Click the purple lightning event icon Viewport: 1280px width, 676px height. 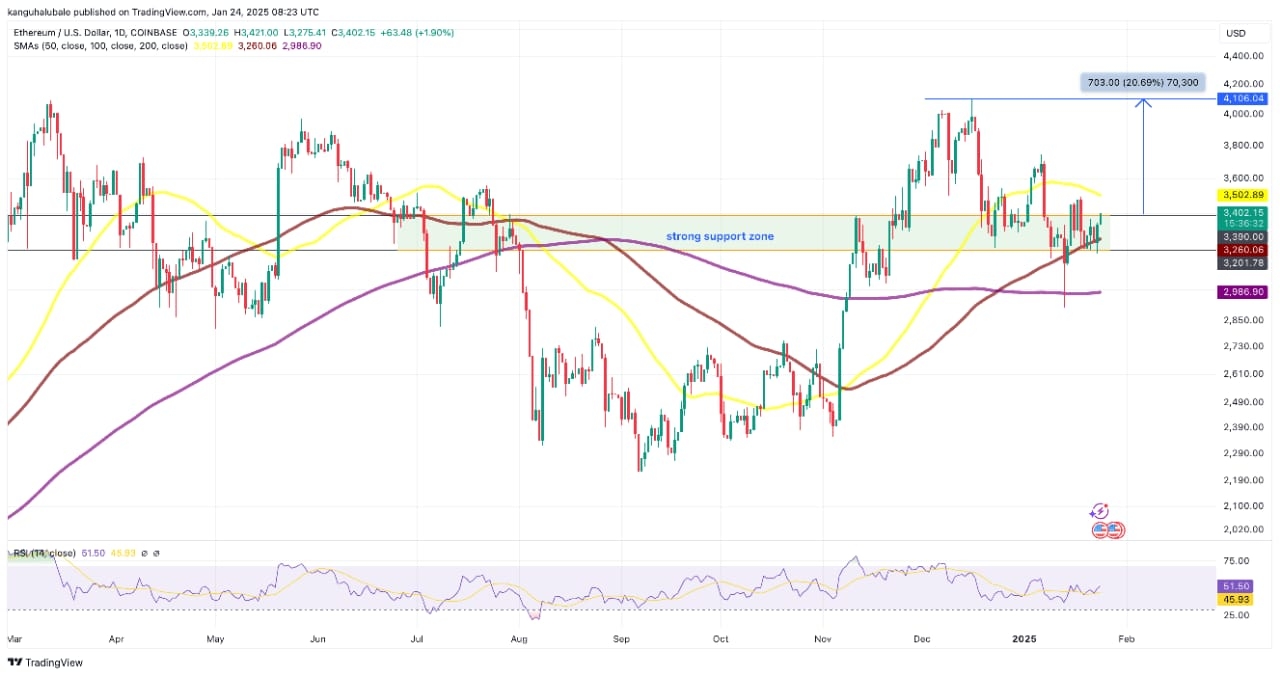[1100, 511]
